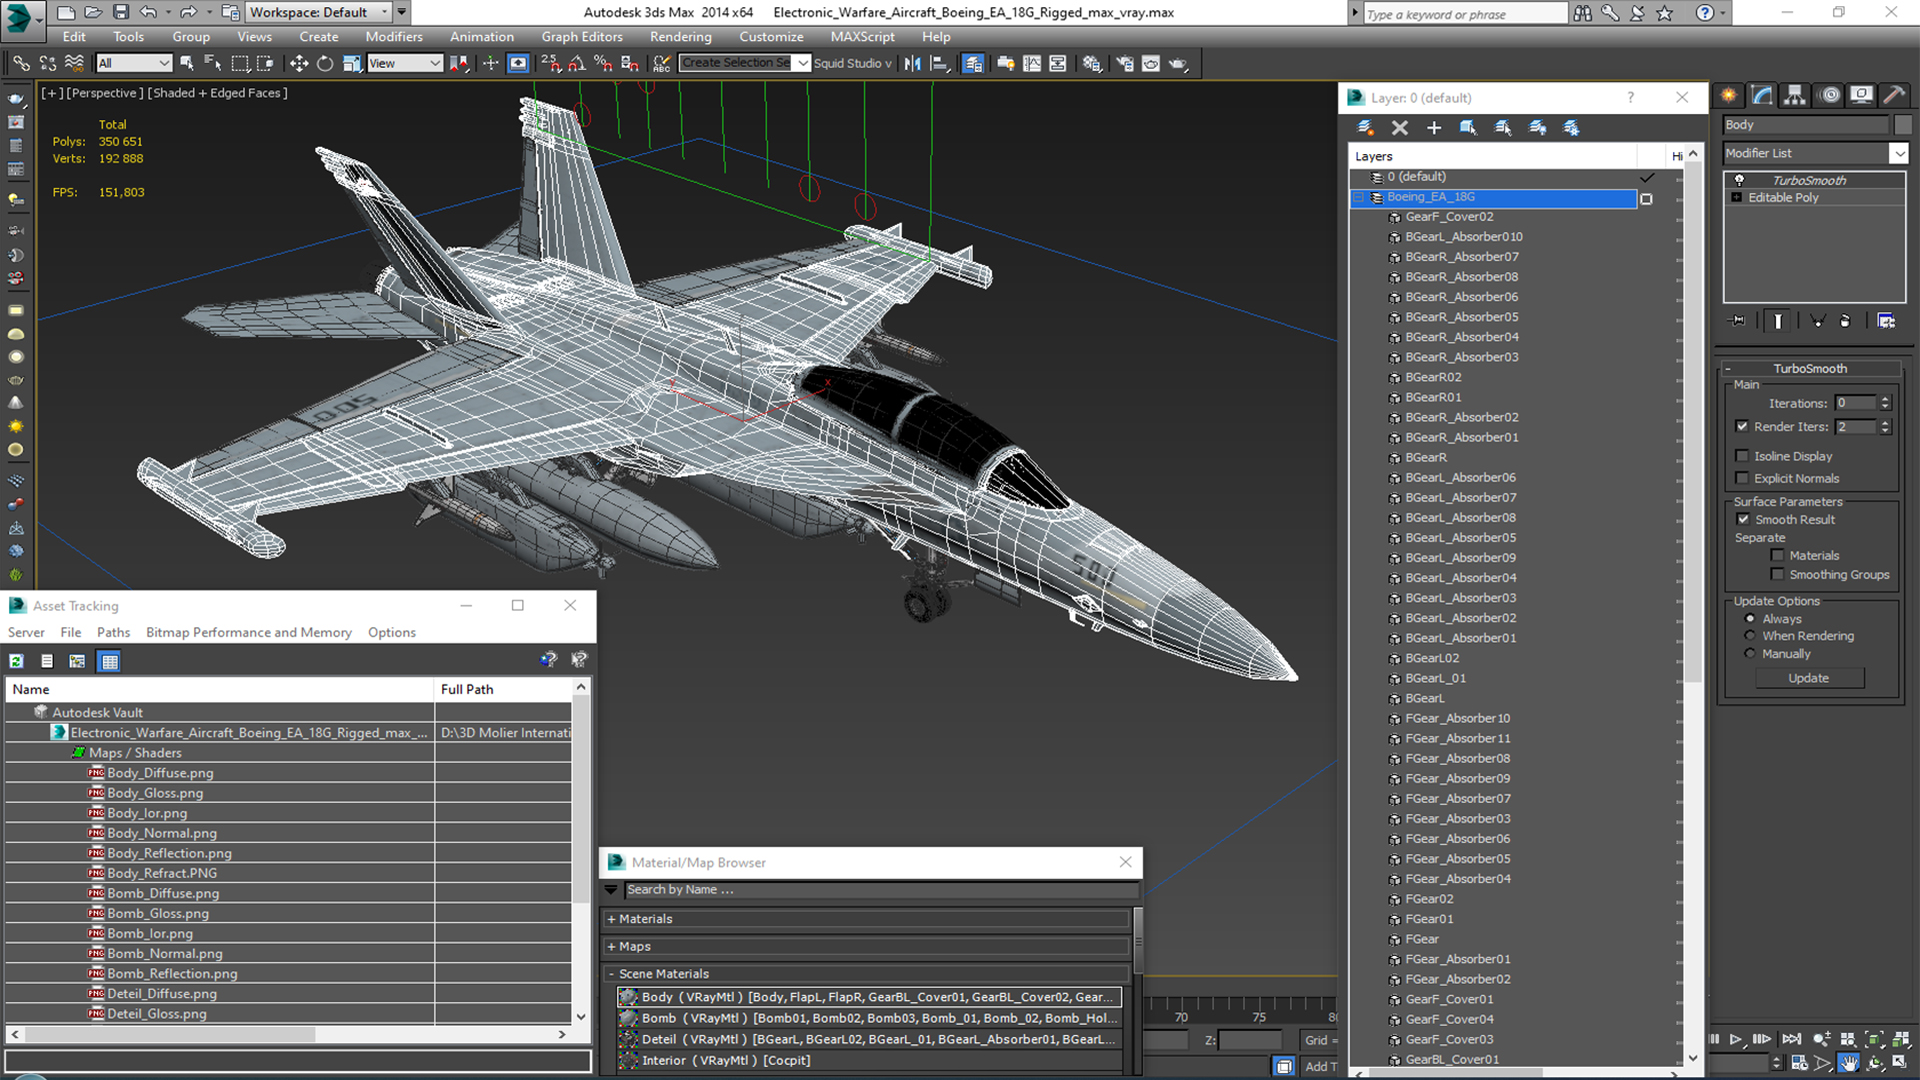Image resolution: width=1920 pixels, height=1080 pixels.
Task: Add selected objects to layer plus icon
Action: click(1434, 127)
